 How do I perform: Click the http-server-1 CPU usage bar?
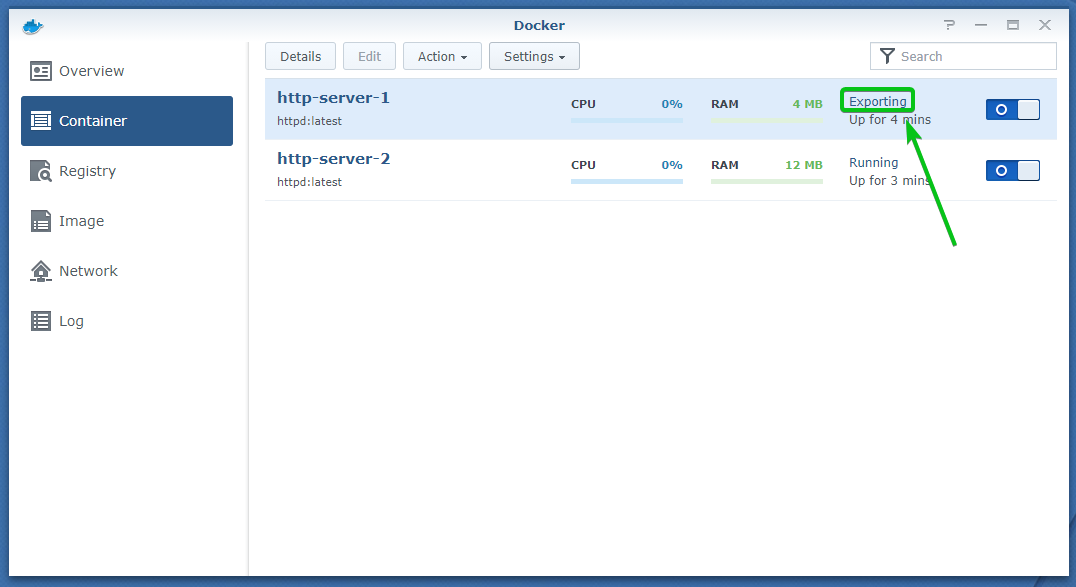click(x=626, y=120)
